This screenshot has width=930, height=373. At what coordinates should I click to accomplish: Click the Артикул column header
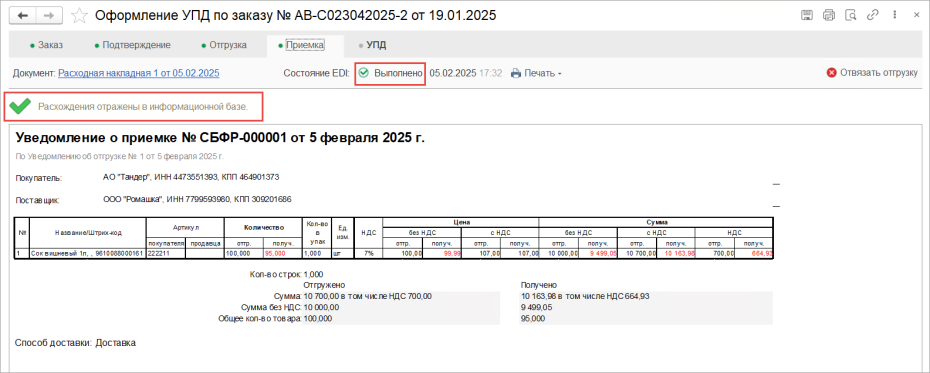[185, 227]
